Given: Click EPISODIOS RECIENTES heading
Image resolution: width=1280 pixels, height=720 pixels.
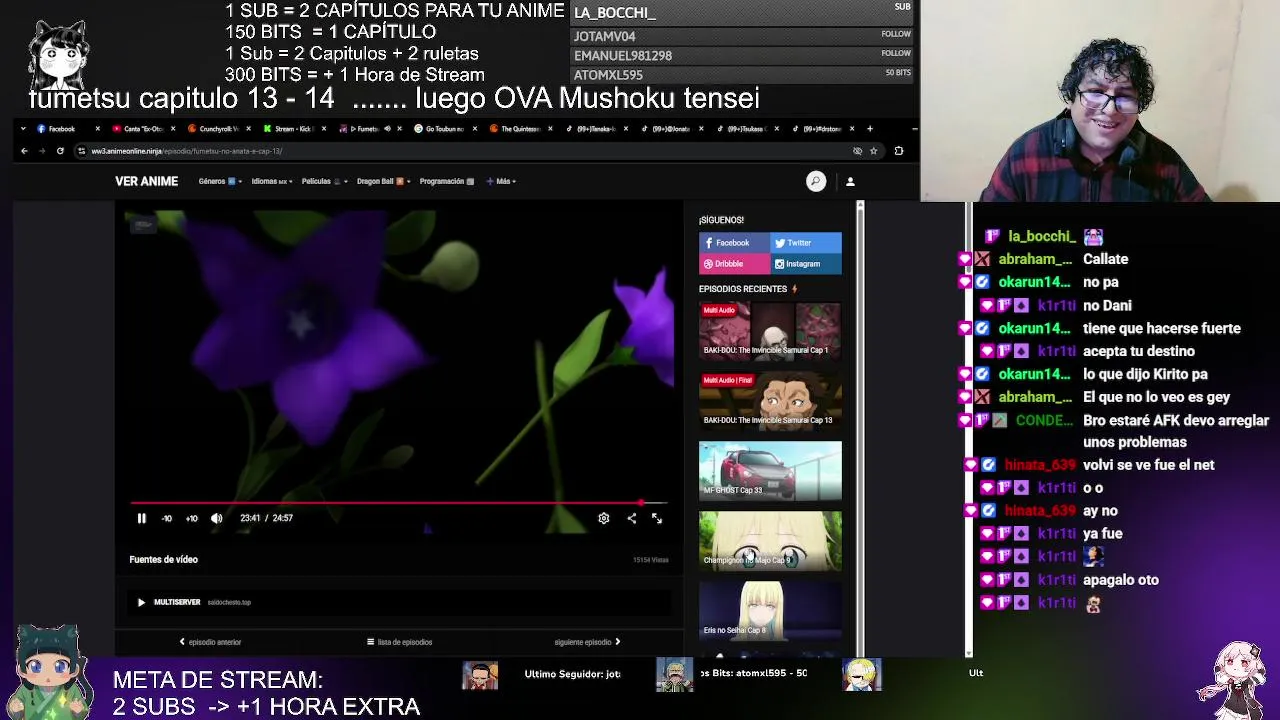Looking at the screenshot, I should 743,289.
